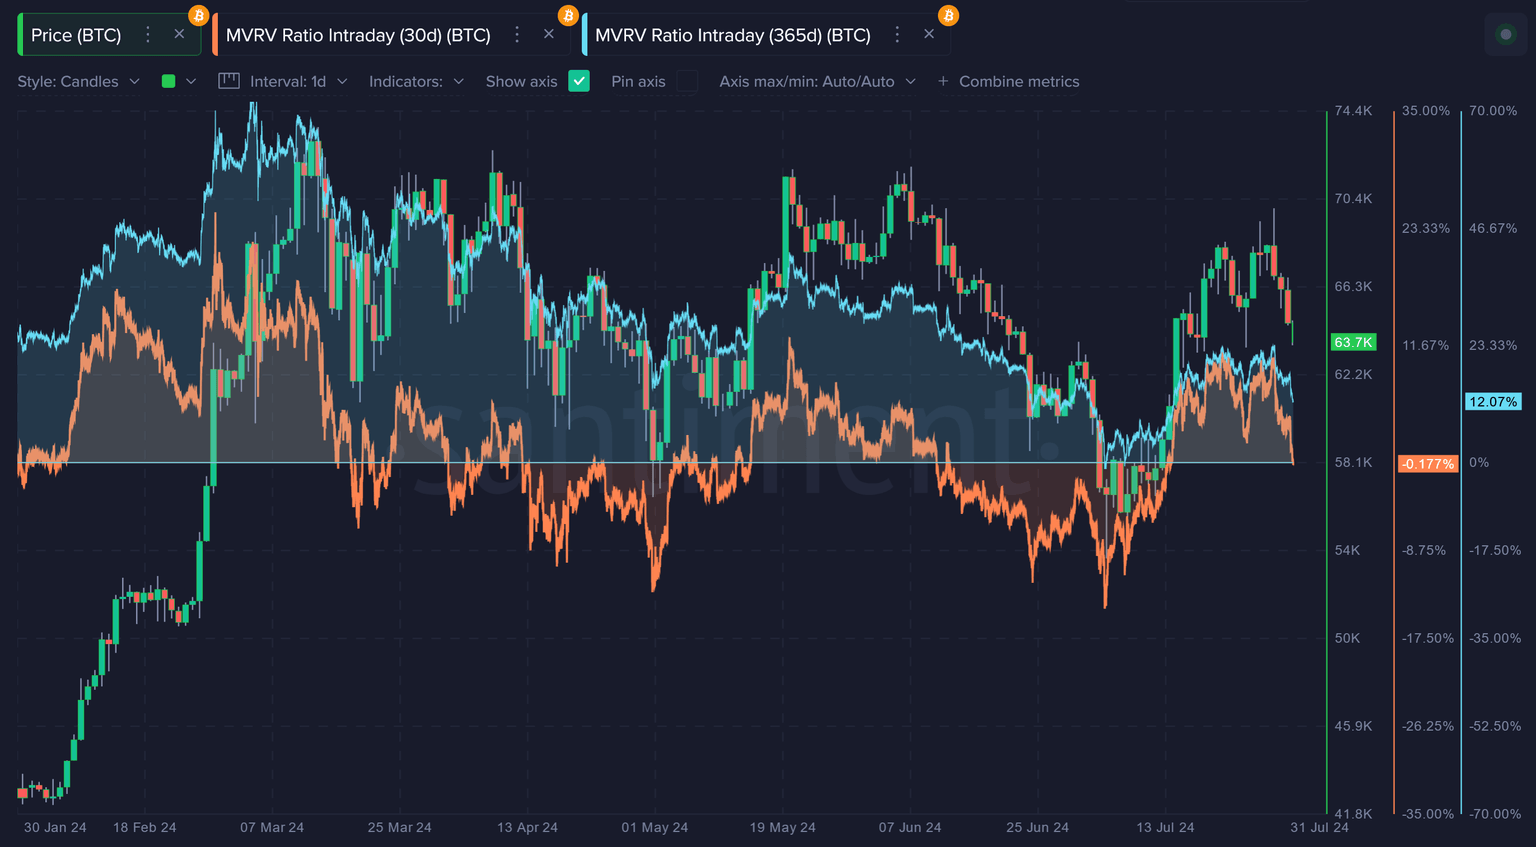Uncheck the Show axis checkbox

coord(579,81)
